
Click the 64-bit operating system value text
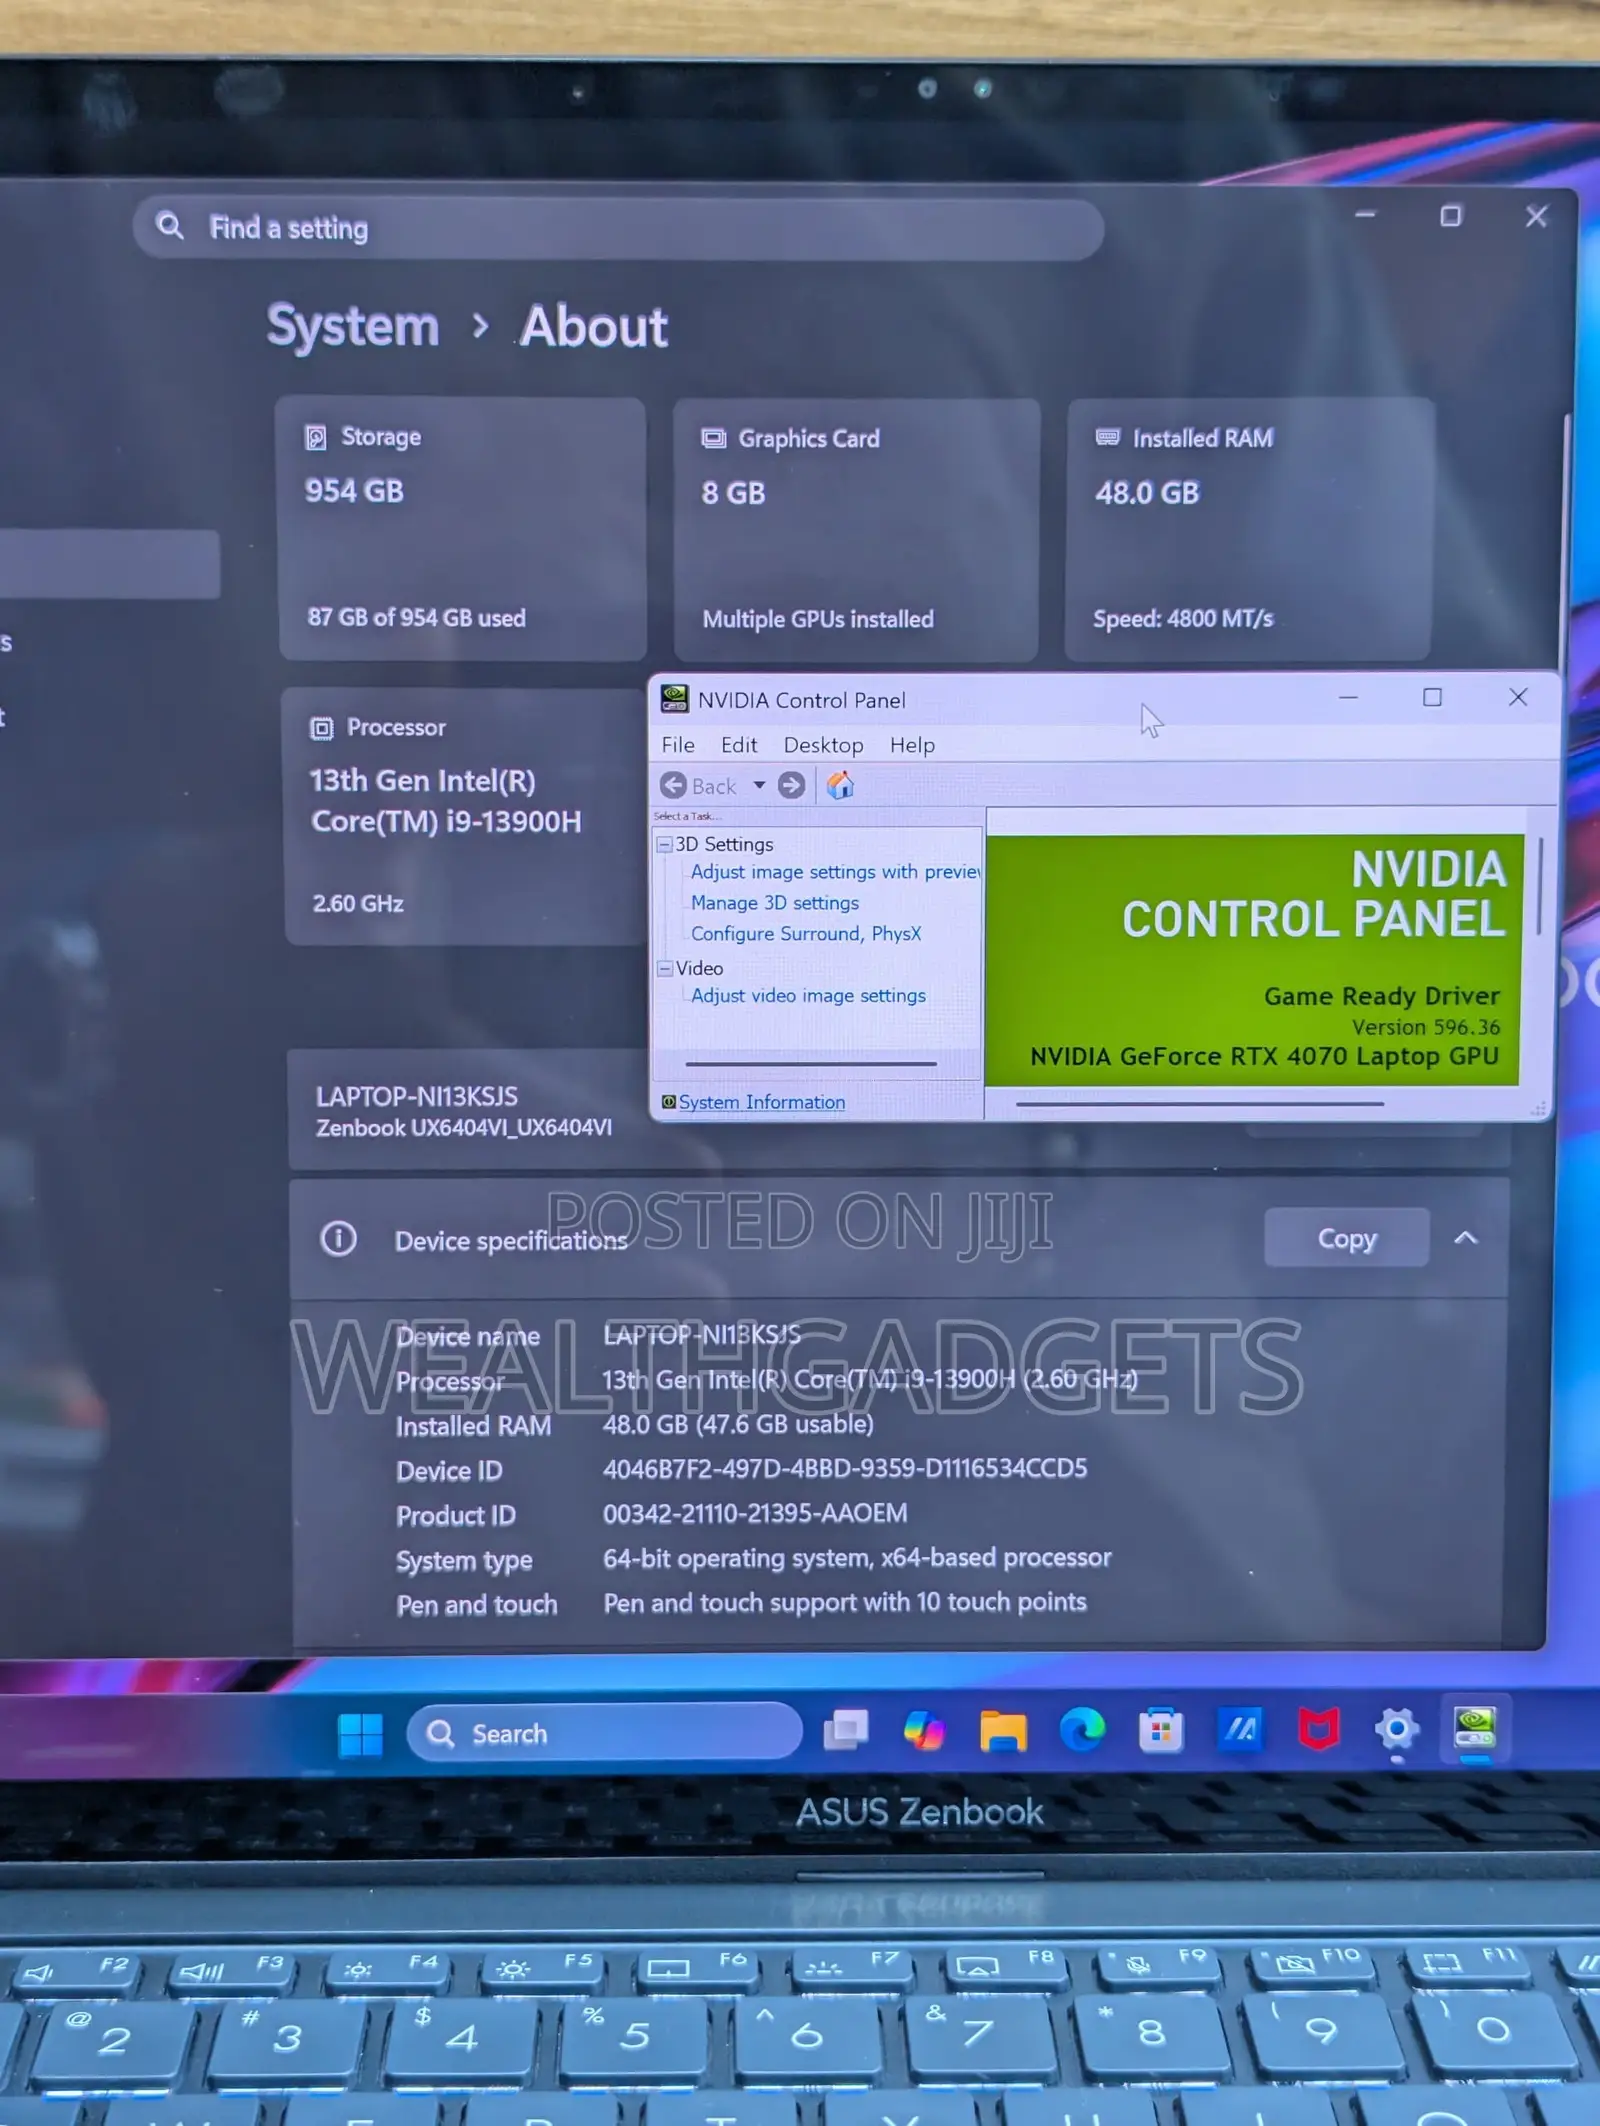click(x=857, y=1558)
